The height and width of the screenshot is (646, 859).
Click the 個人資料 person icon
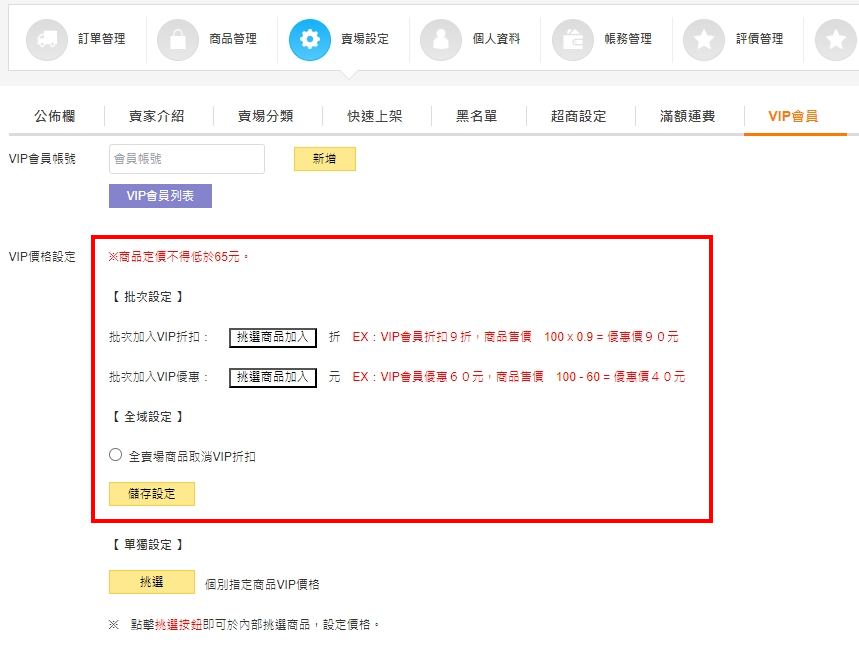441,39
